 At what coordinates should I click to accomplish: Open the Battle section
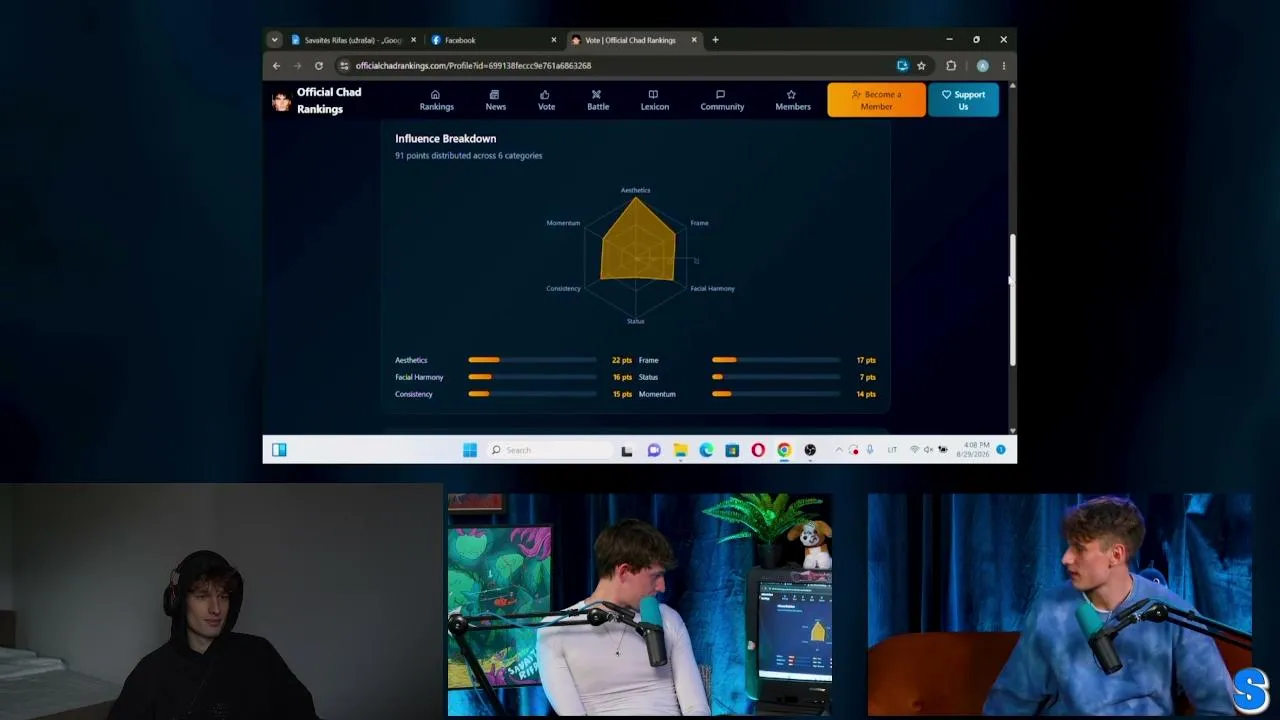598,100
